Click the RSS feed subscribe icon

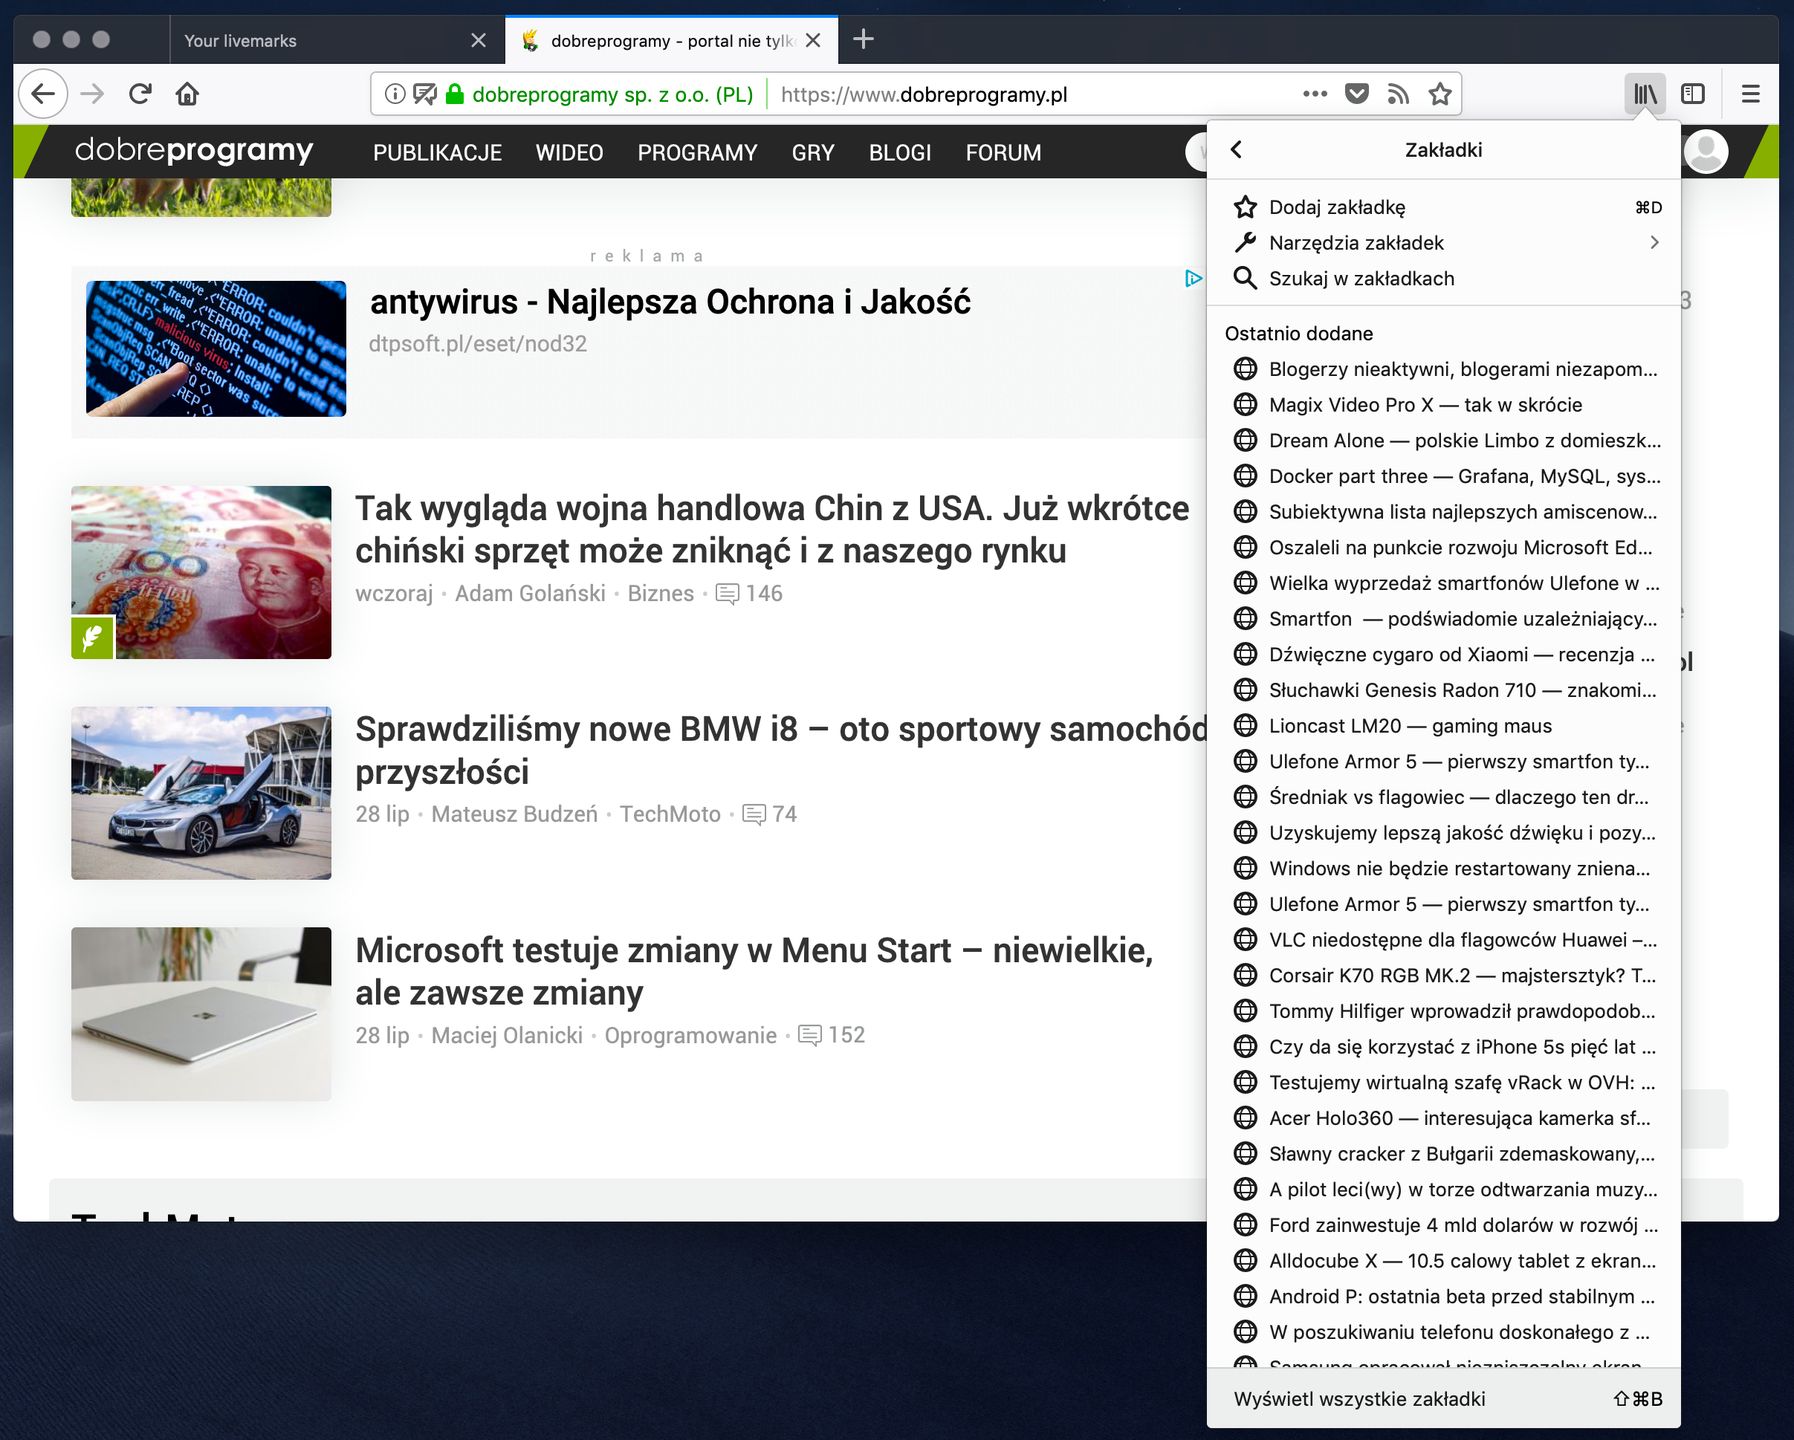(x=1398, y=94)
